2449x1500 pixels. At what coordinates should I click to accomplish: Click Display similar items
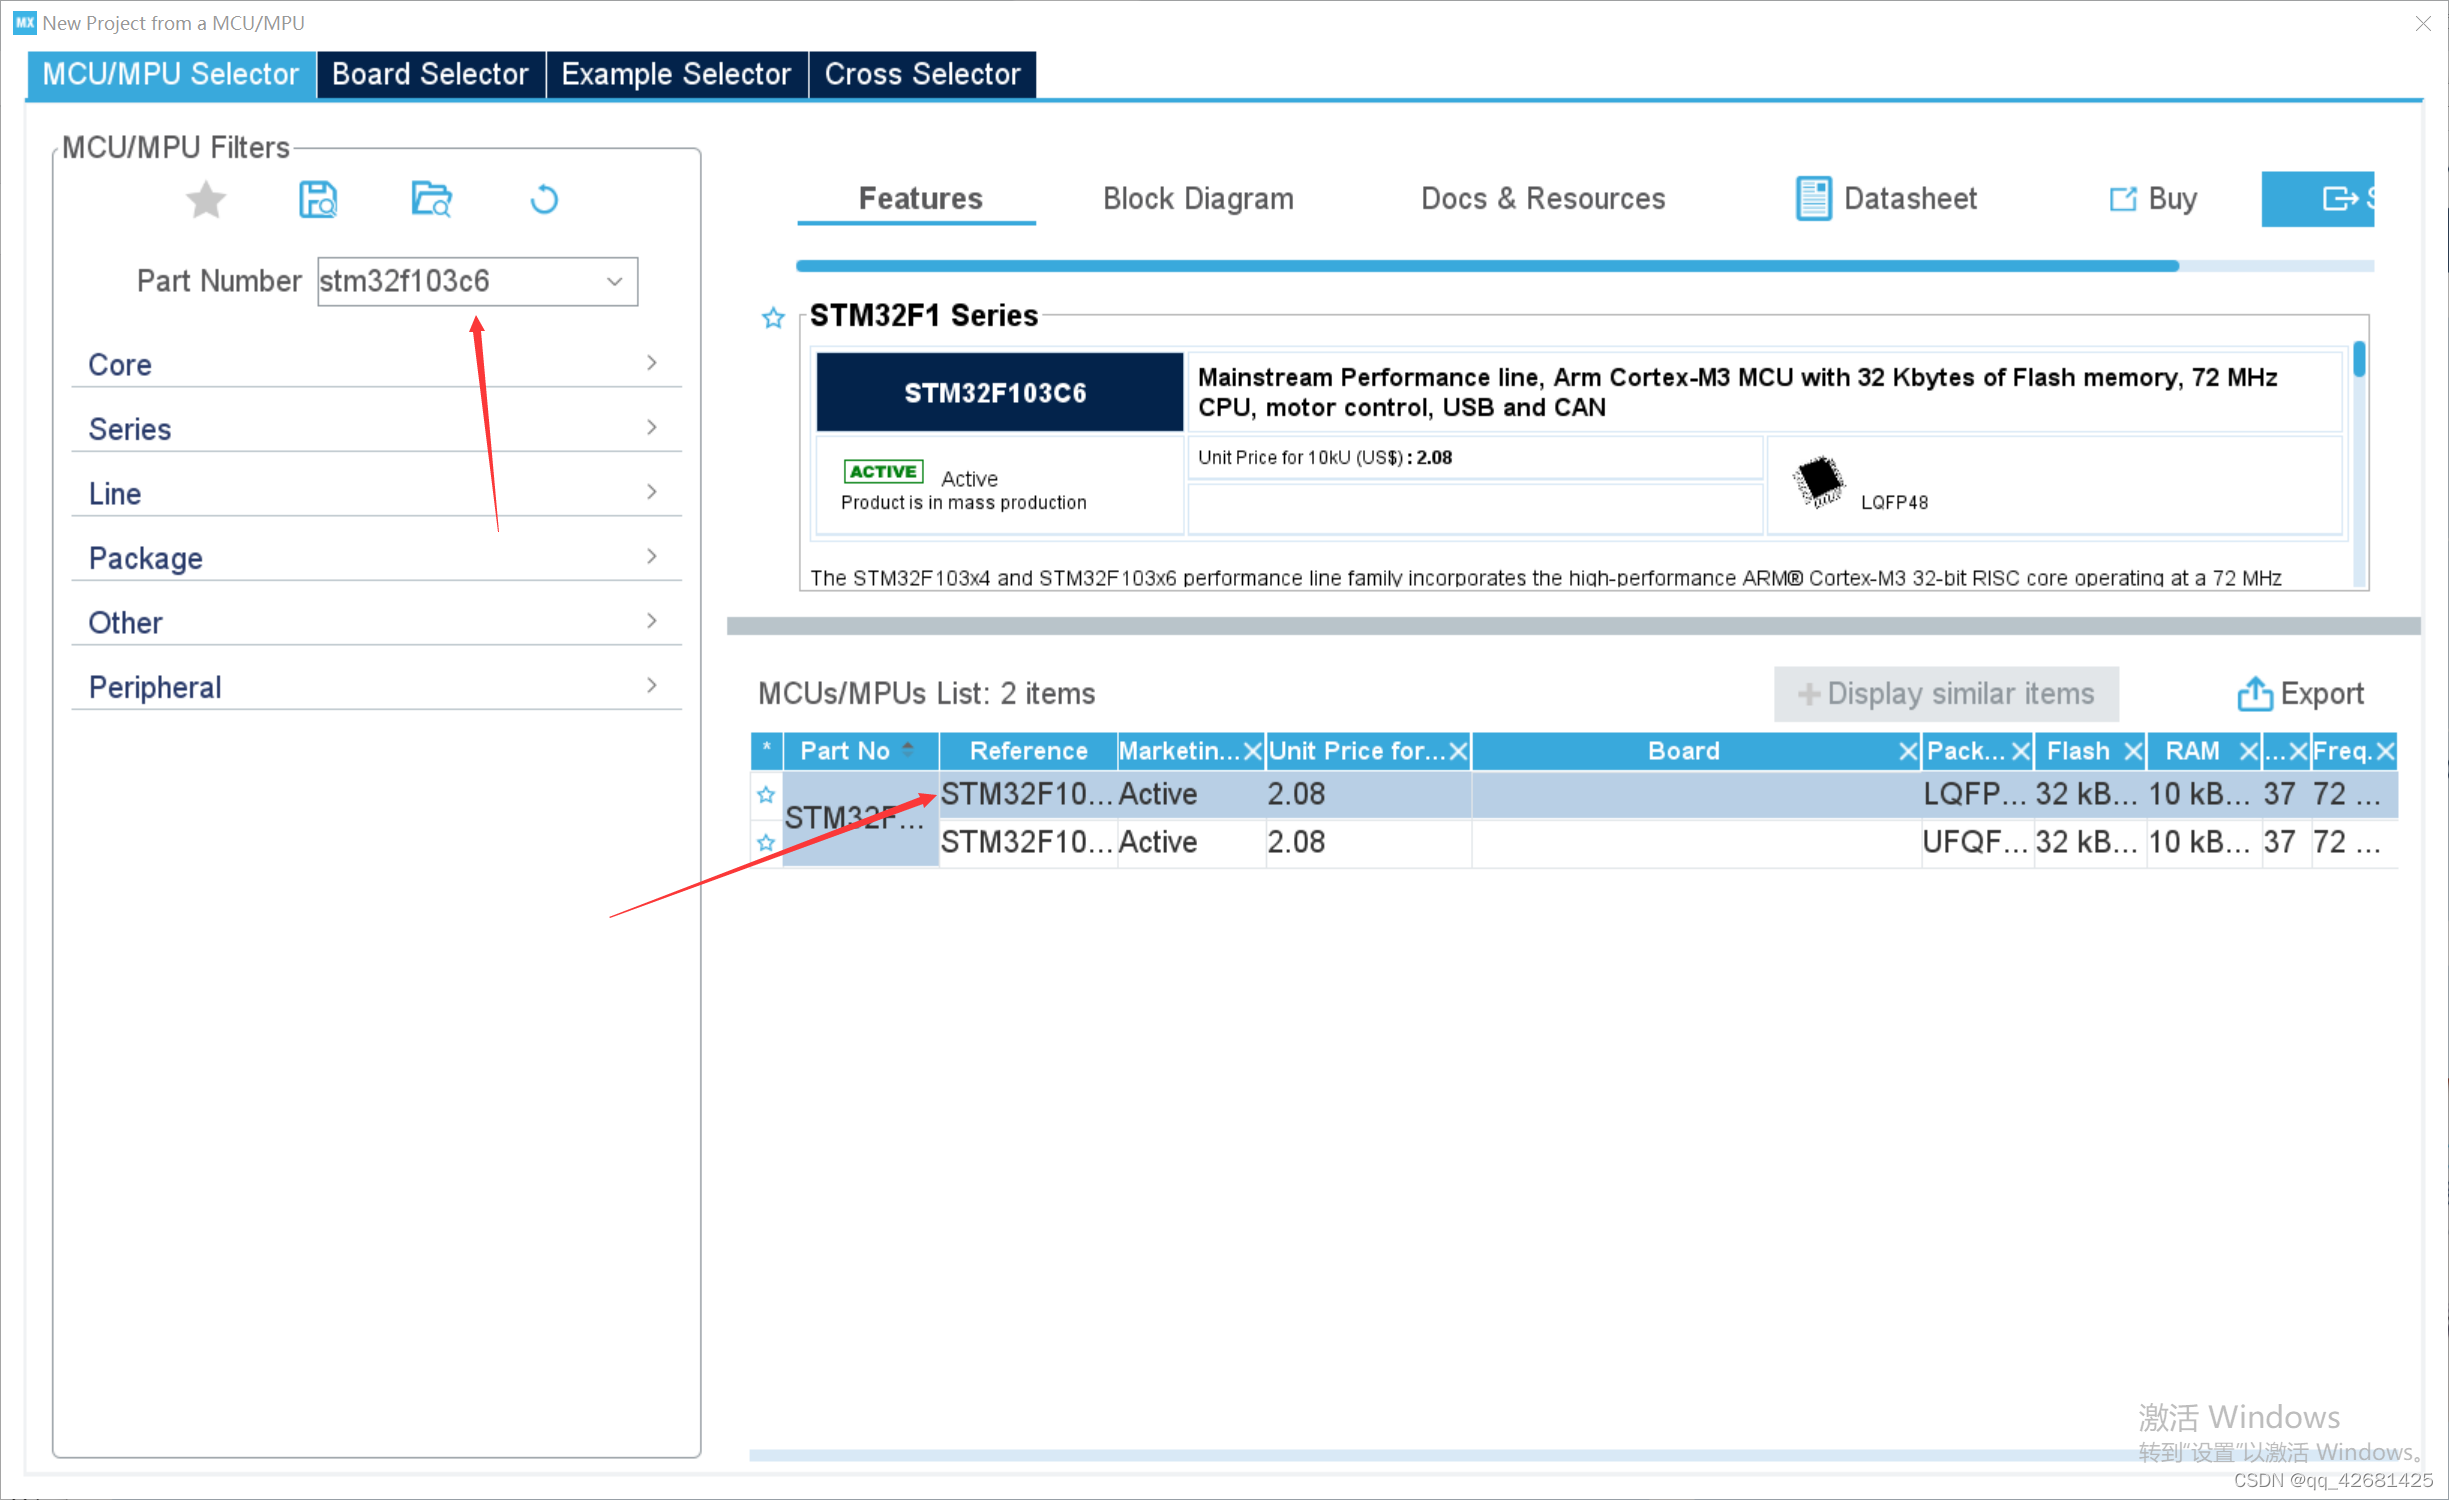[x=1945, y=693]
